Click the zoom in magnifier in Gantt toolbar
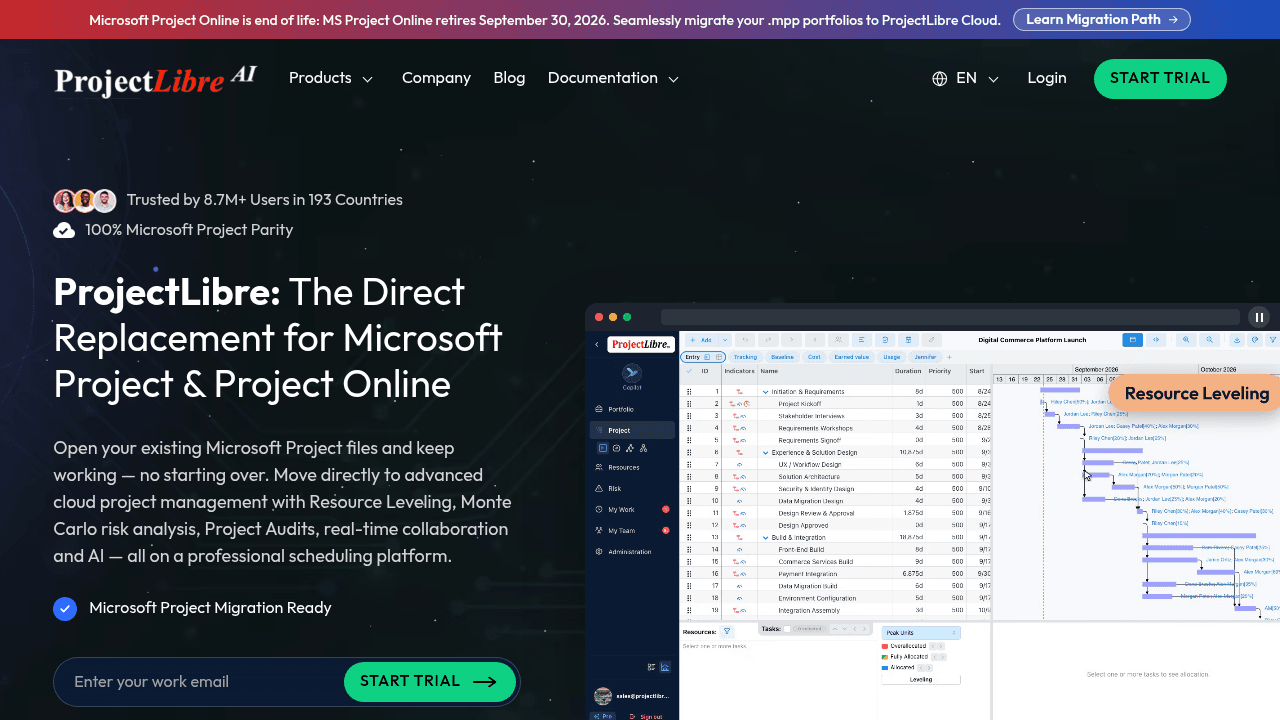 coord(1186,340)
